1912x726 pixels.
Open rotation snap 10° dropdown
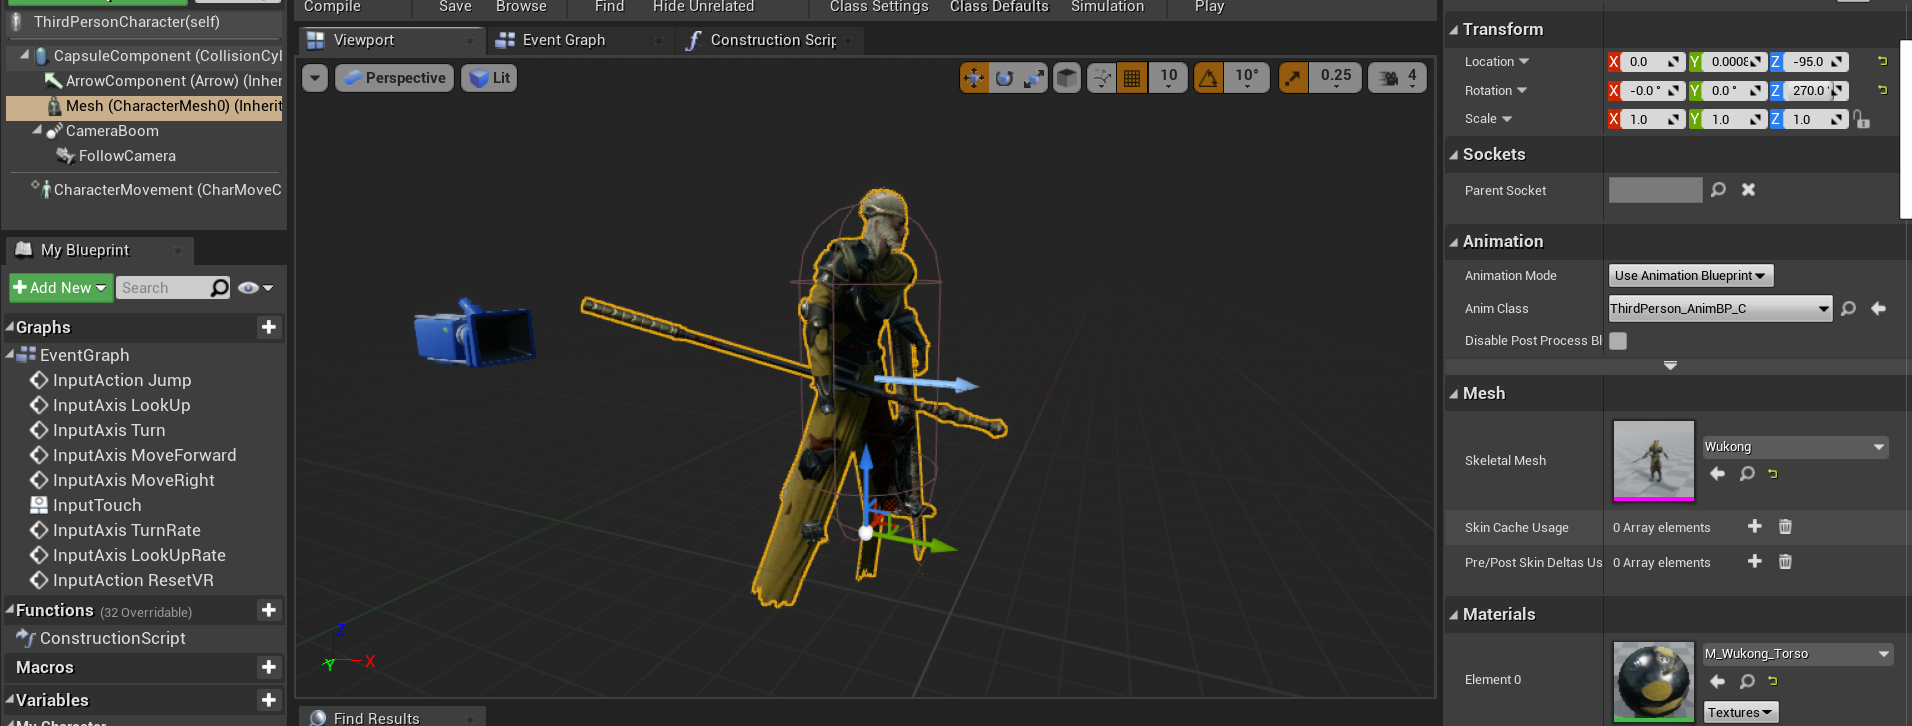coord(1247,78)
